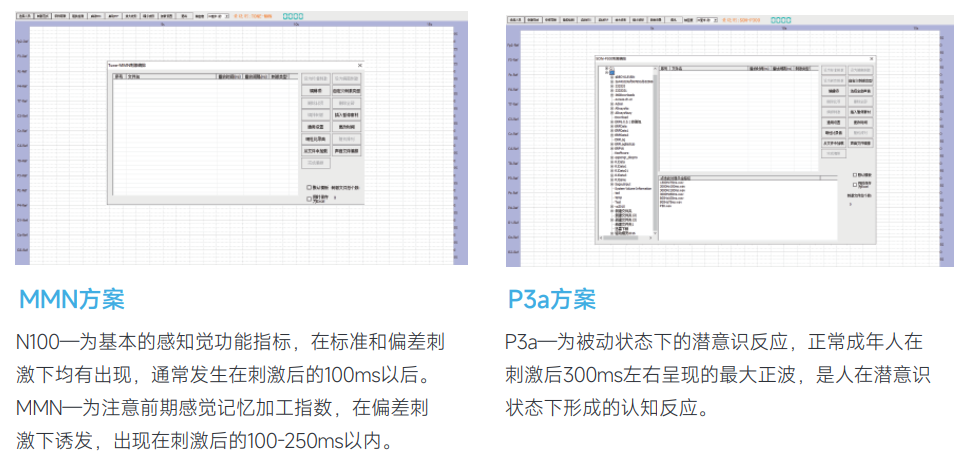Click the 编辑项 button in MMN dialog
The image size is (957, 464).
[316, 90]
